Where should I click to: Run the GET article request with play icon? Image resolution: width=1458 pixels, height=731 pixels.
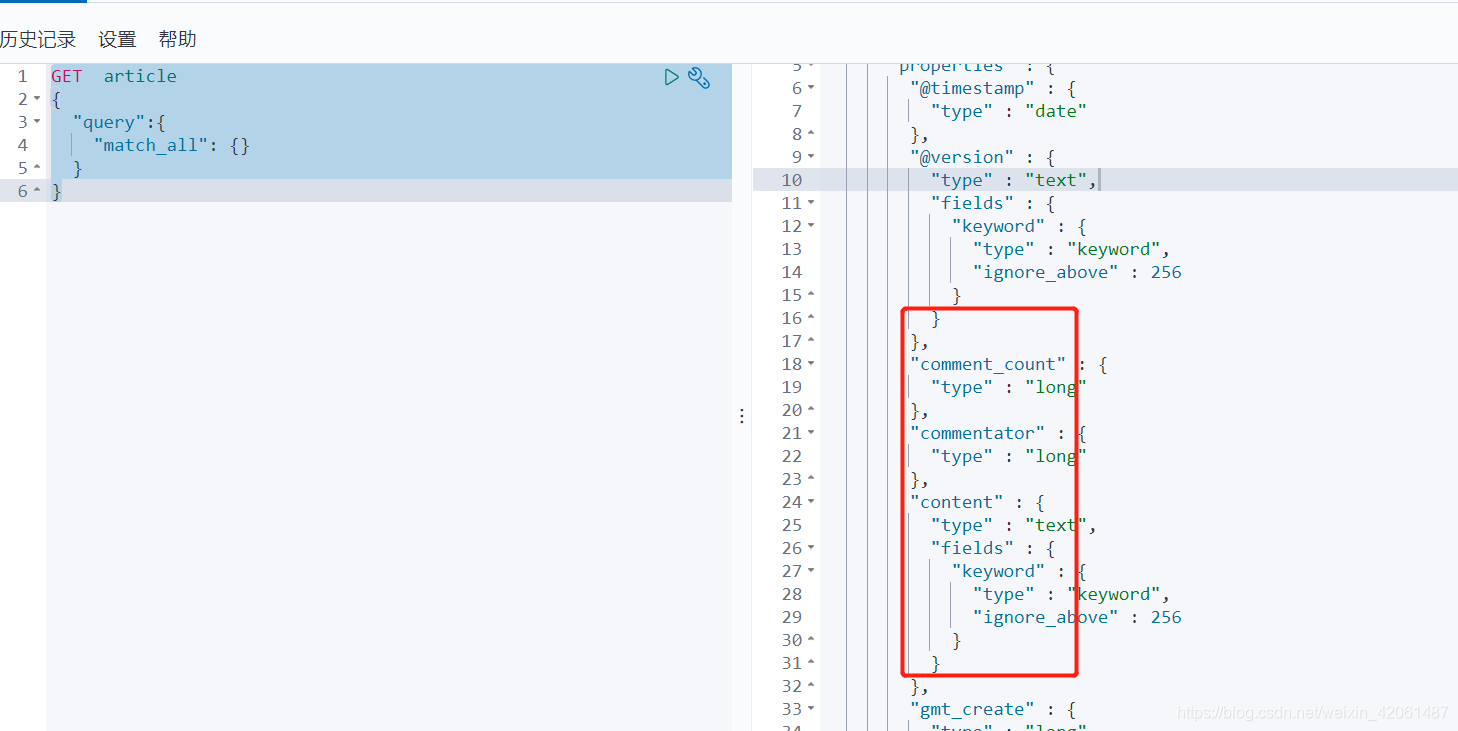[671, 77]
